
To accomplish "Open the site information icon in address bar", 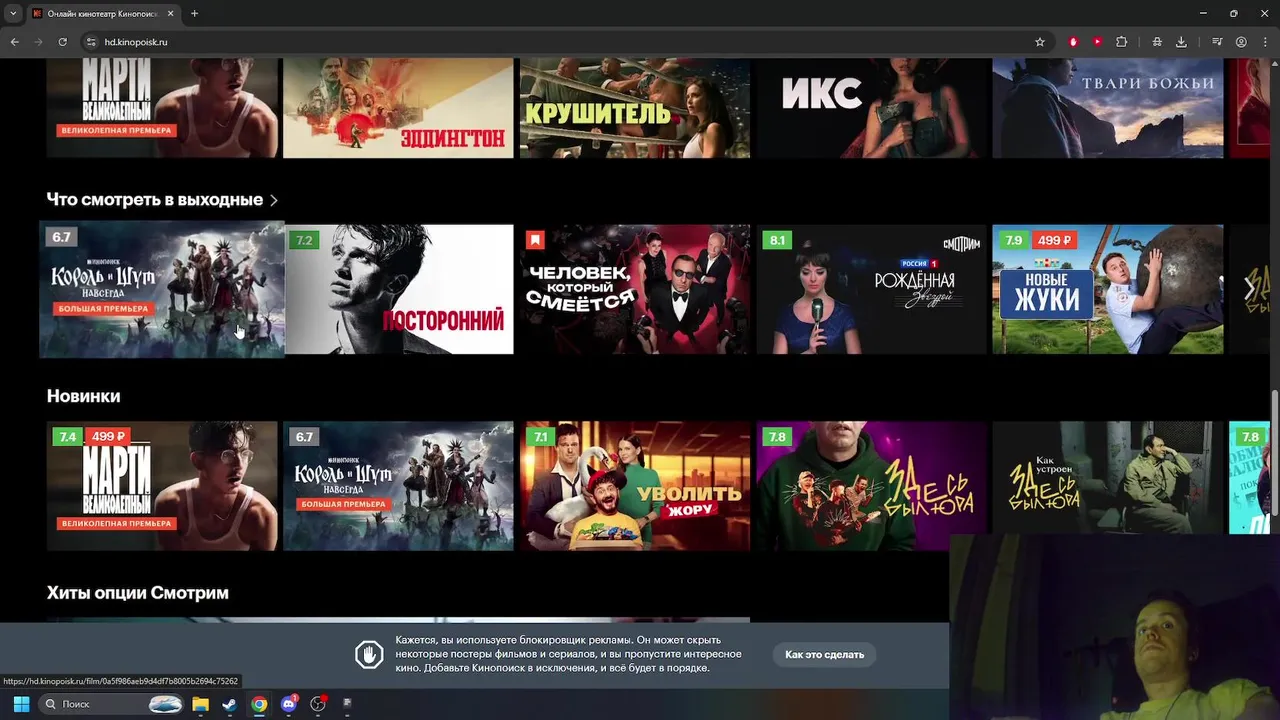I will tap(91, 42).
